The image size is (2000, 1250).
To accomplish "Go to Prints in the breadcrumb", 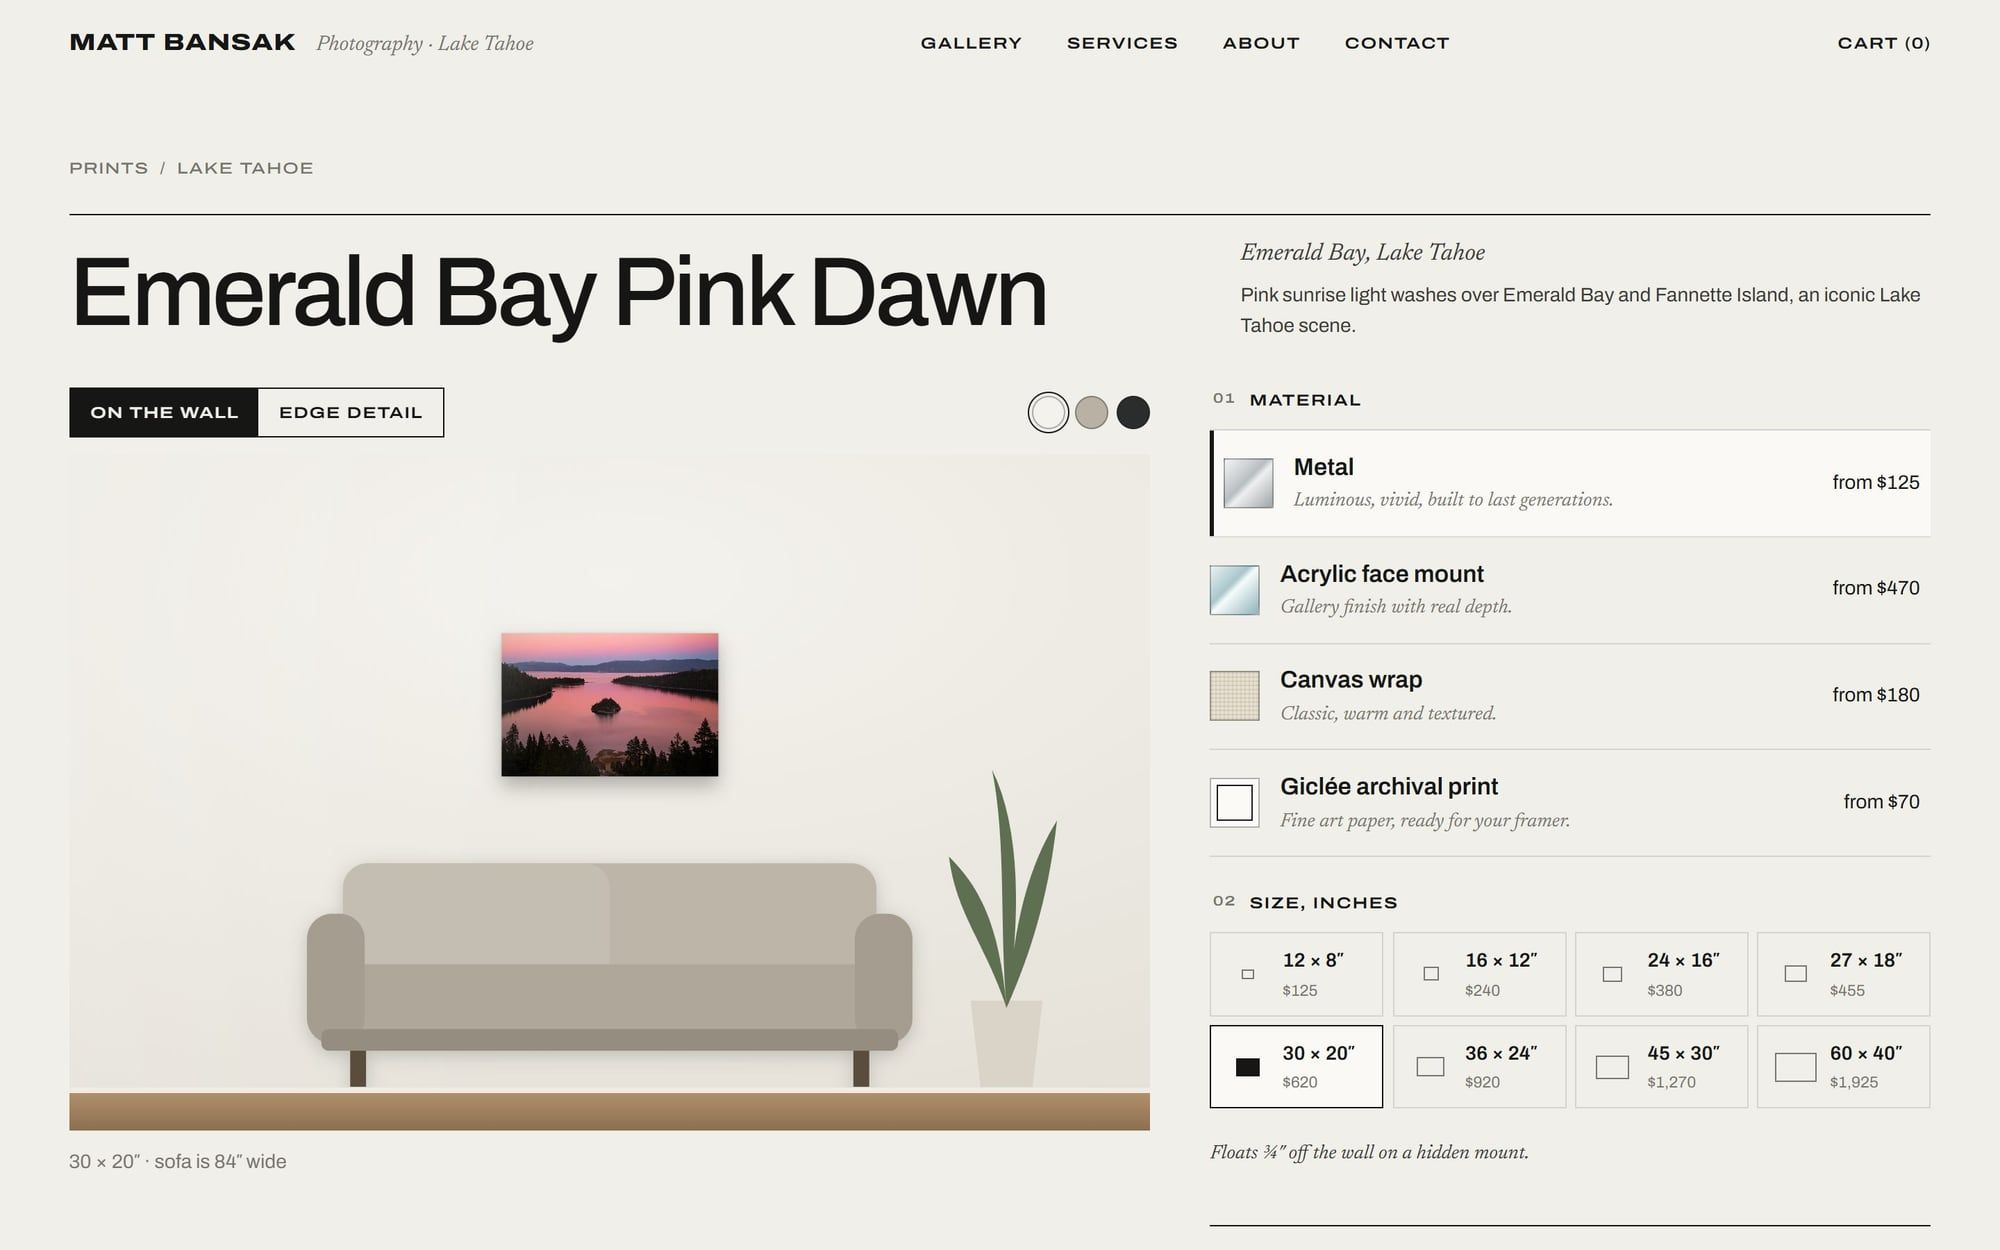I will click(109, 168).
